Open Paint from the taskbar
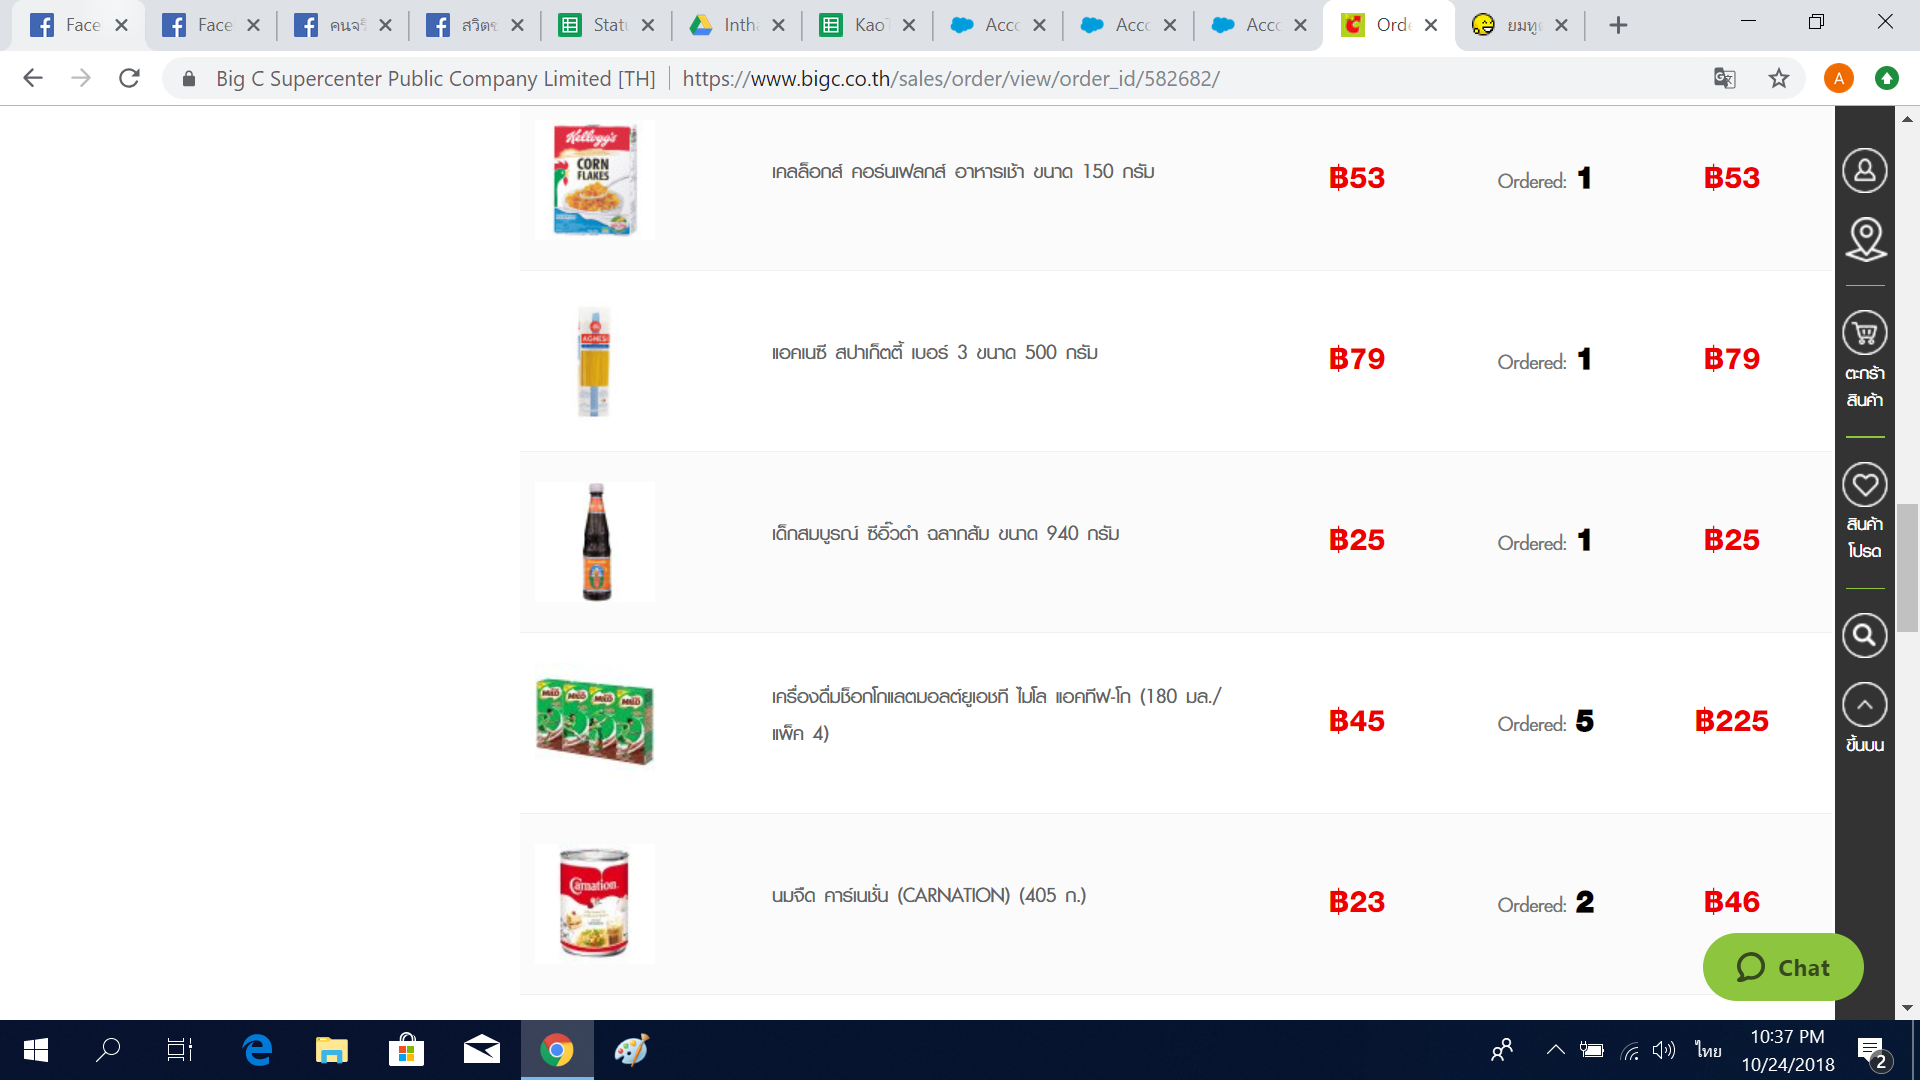 click(x=631, y=1050)
